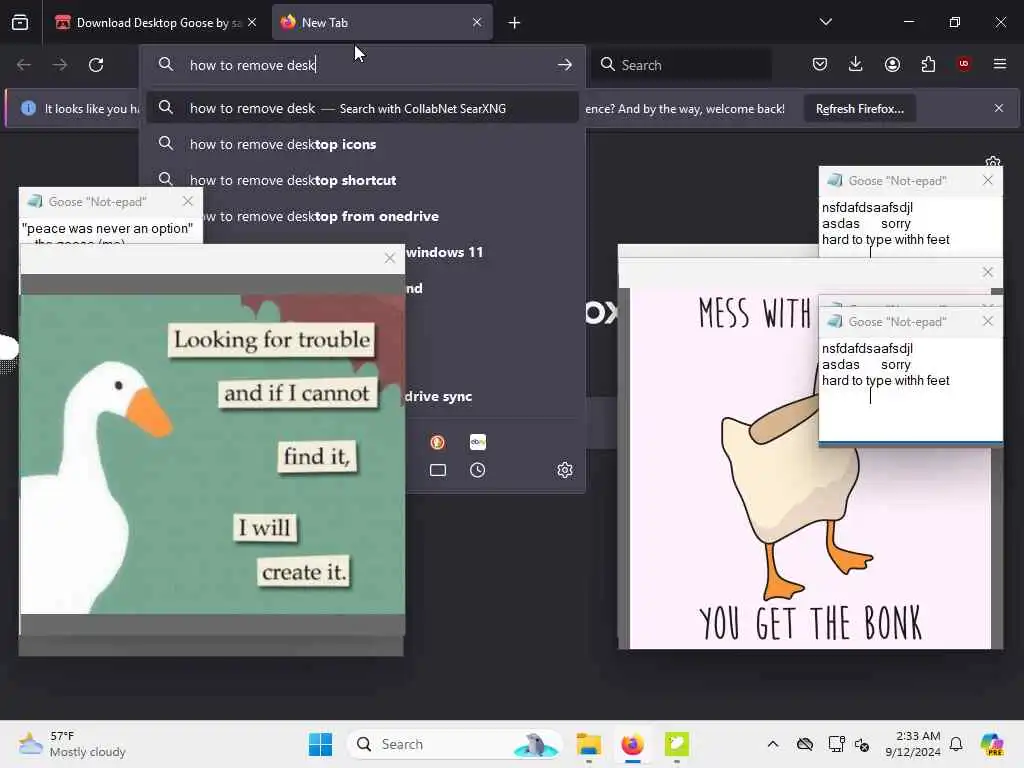
Task: Choose the suggestion ending in 'drive sync'
Action: (x=492, y=396)
